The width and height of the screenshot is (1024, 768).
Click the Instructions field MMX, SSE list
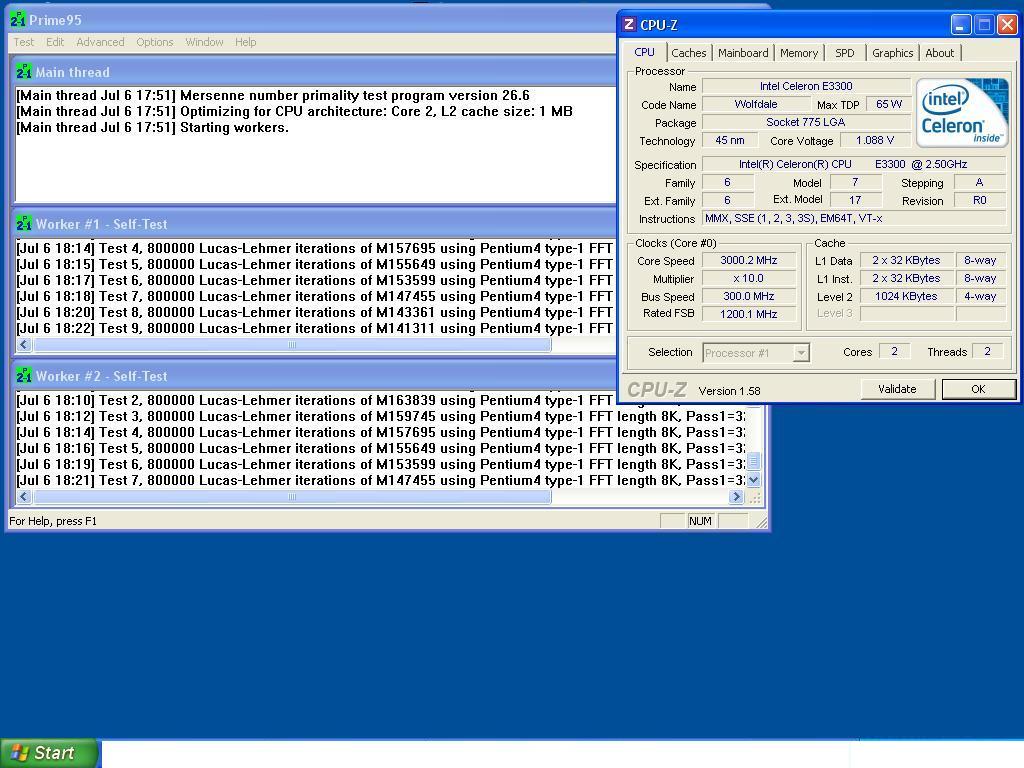point(854,219)
